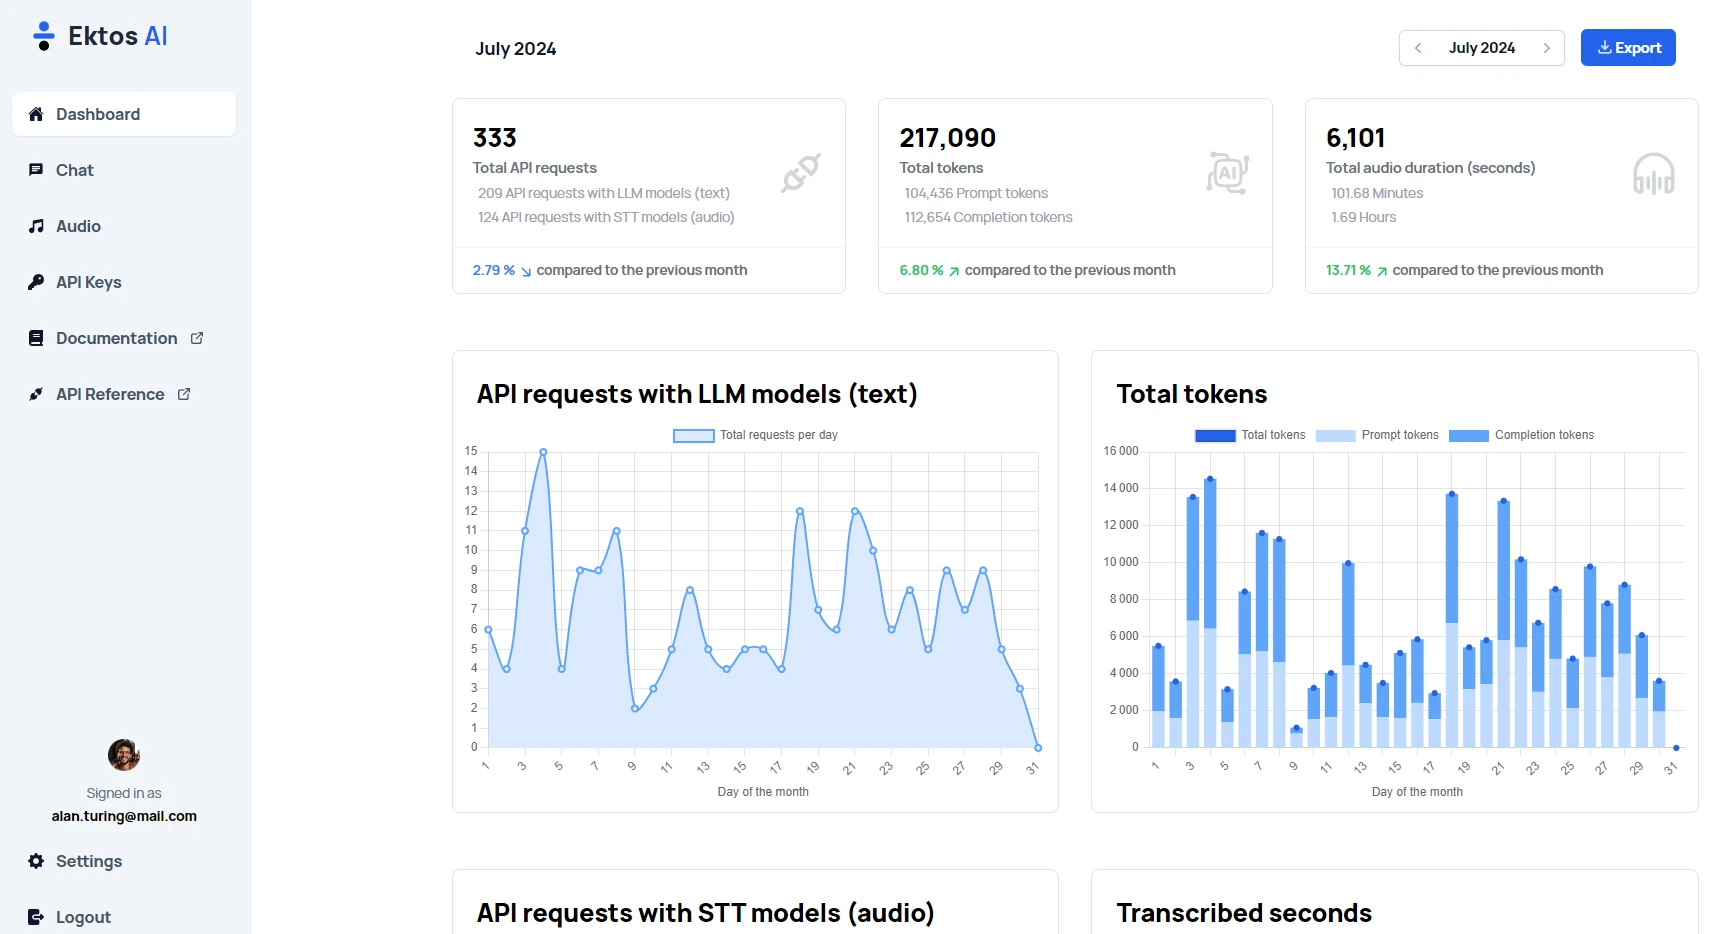1719x934 pixels.
Task: Click the API Keys key icon
Action: [36, 282]
